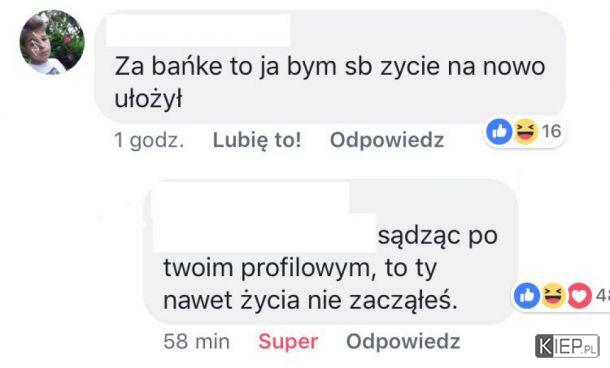Click the blue Like reaction on first comment
Screen dimensions: 610x368
500,132
